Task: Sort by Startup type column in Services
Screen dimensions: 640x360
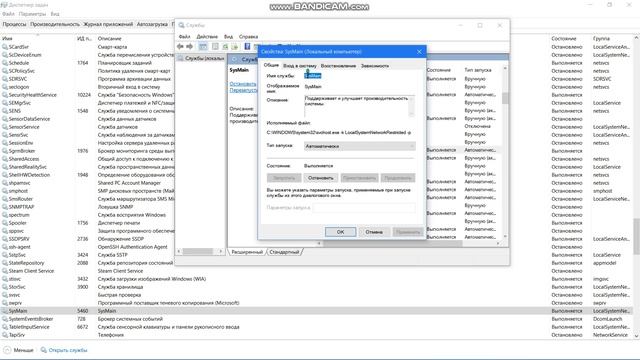Action: (x=478, y=70)
